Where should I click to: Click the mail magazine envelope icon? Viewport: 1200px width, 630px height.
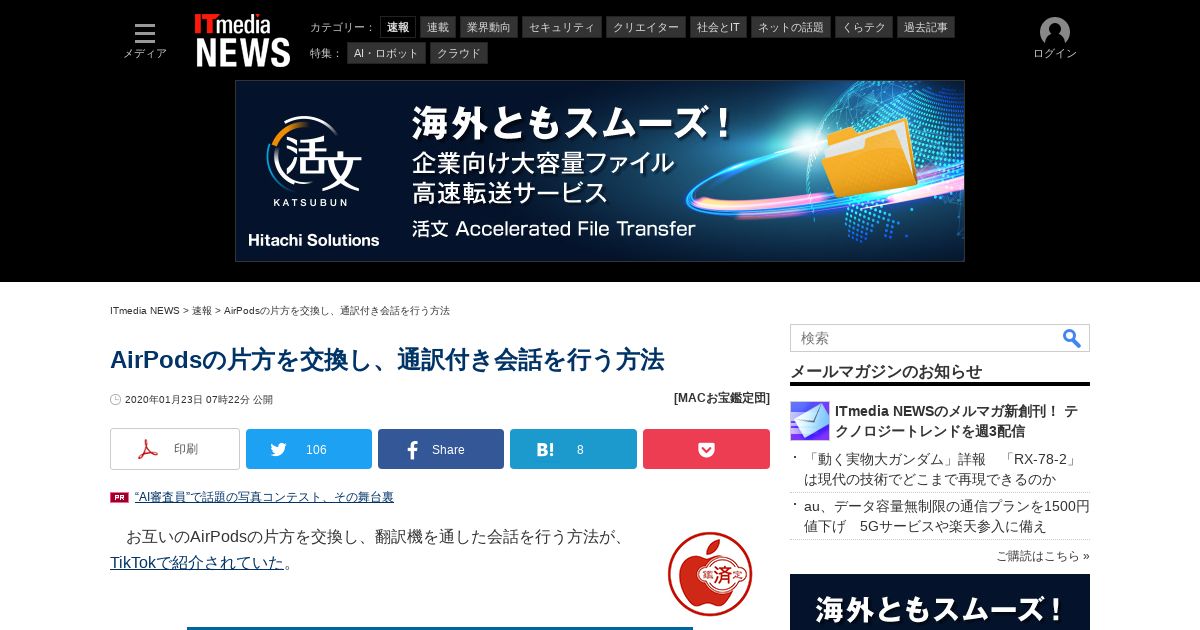click(810, 421)
